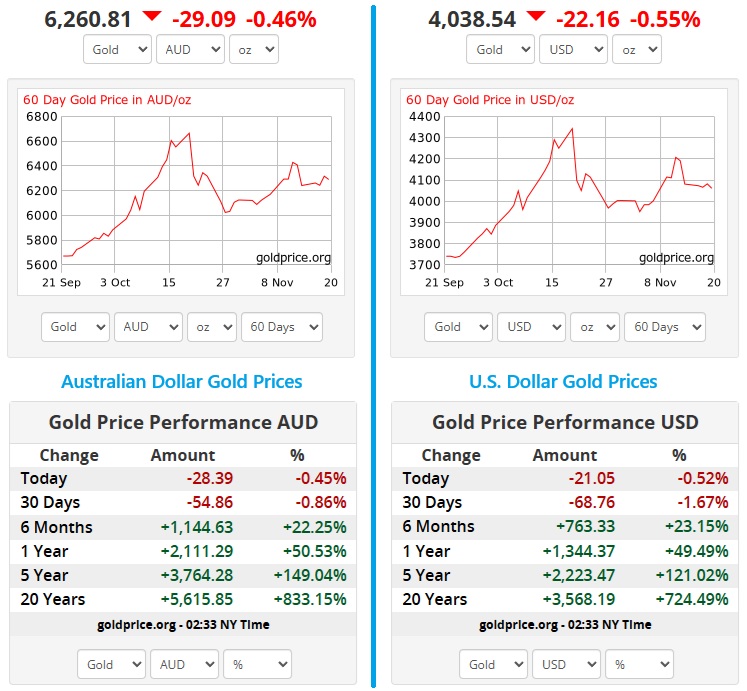This screenshot has height=691, width=747.
Task: Open the U.S. Dollar Gold Prices link
Action: pos(563,381)
